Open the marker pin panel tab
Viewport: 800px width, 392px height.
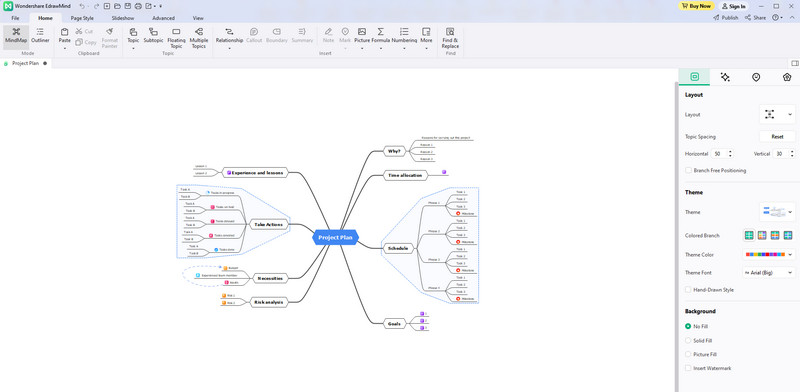pos(756,77)
